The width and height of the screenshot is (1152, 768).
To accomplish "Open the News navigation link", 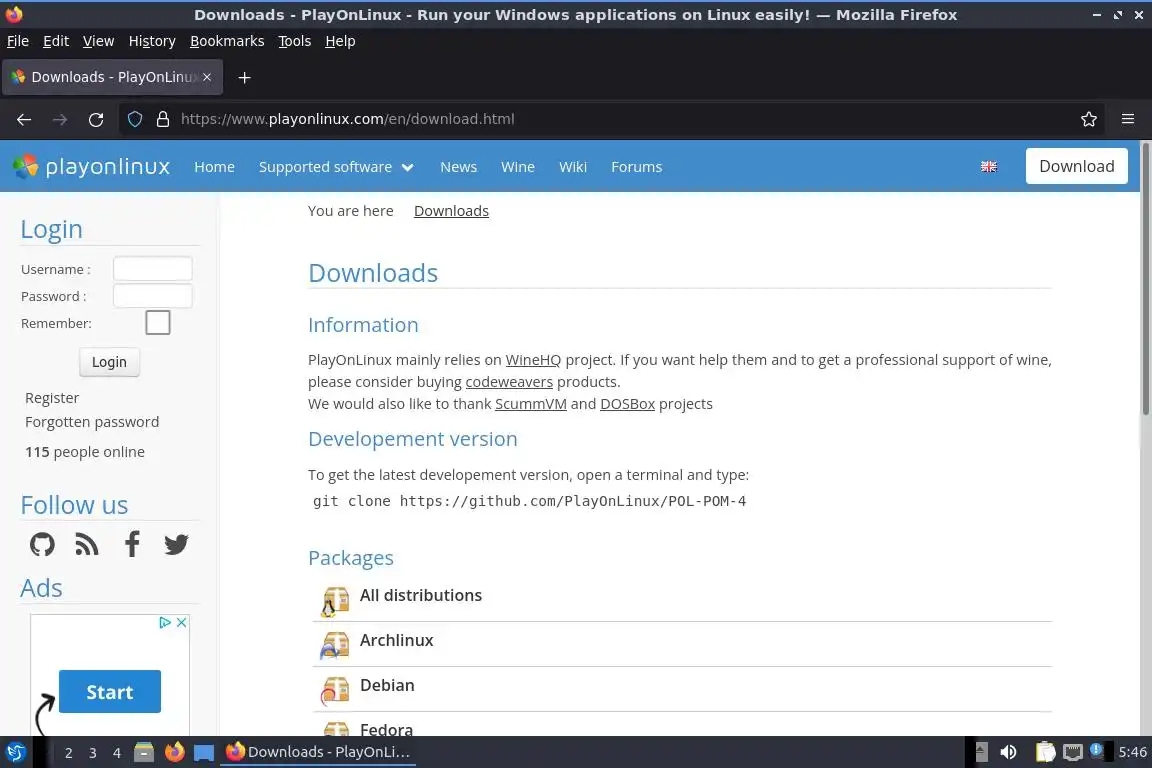I will [458, 167].
